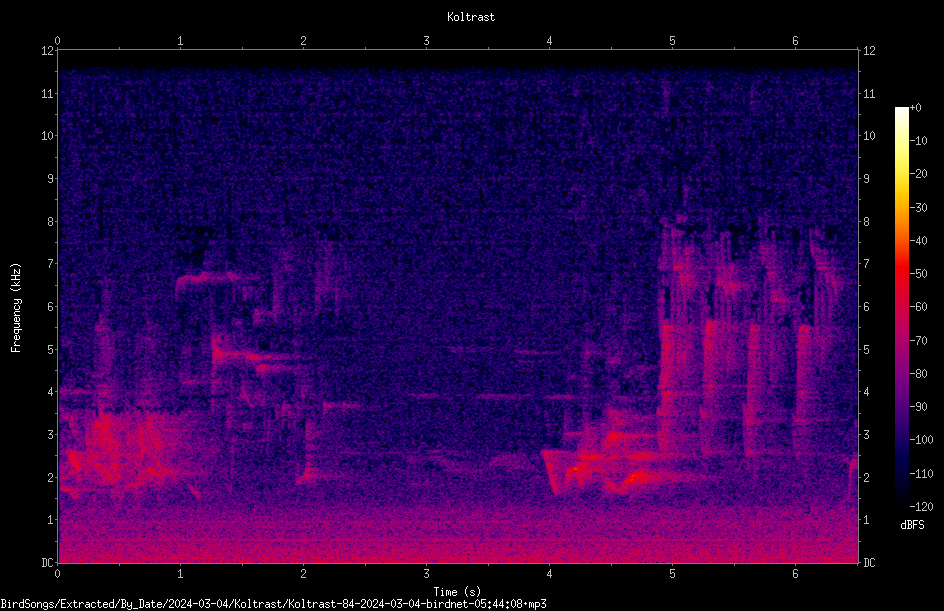Click the -100 value on color scale
The width and height of the screenshot is (944, 611).
921,439
